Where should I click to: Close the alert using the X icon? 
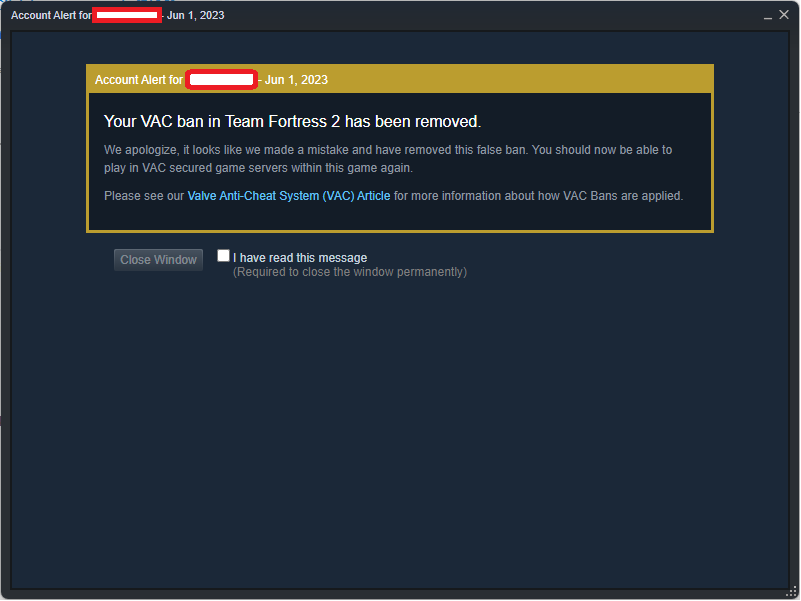coord(784,15)
